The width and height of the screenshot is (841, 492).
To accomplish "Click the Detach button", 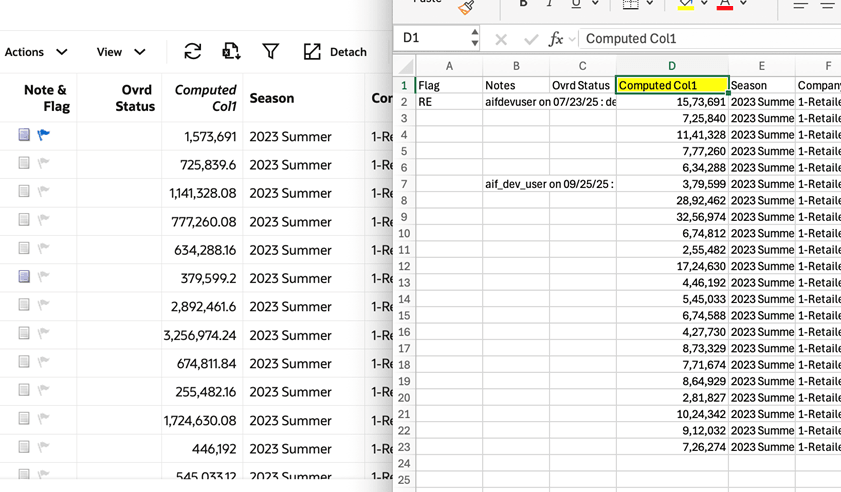I will [x=335, y=52].
